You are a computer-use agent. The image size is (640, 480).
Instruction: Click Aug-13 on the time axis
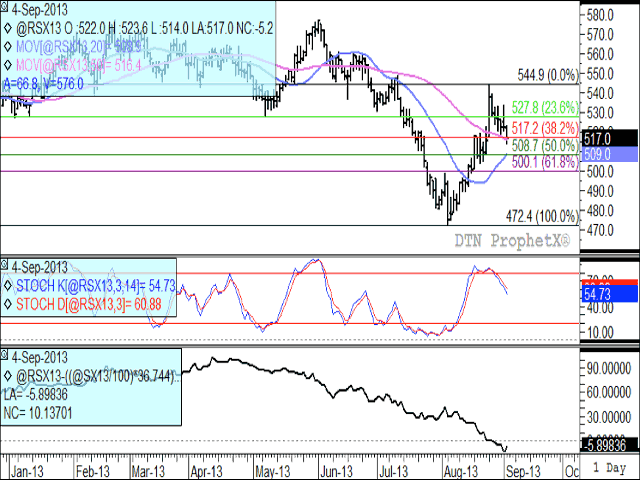460,472
